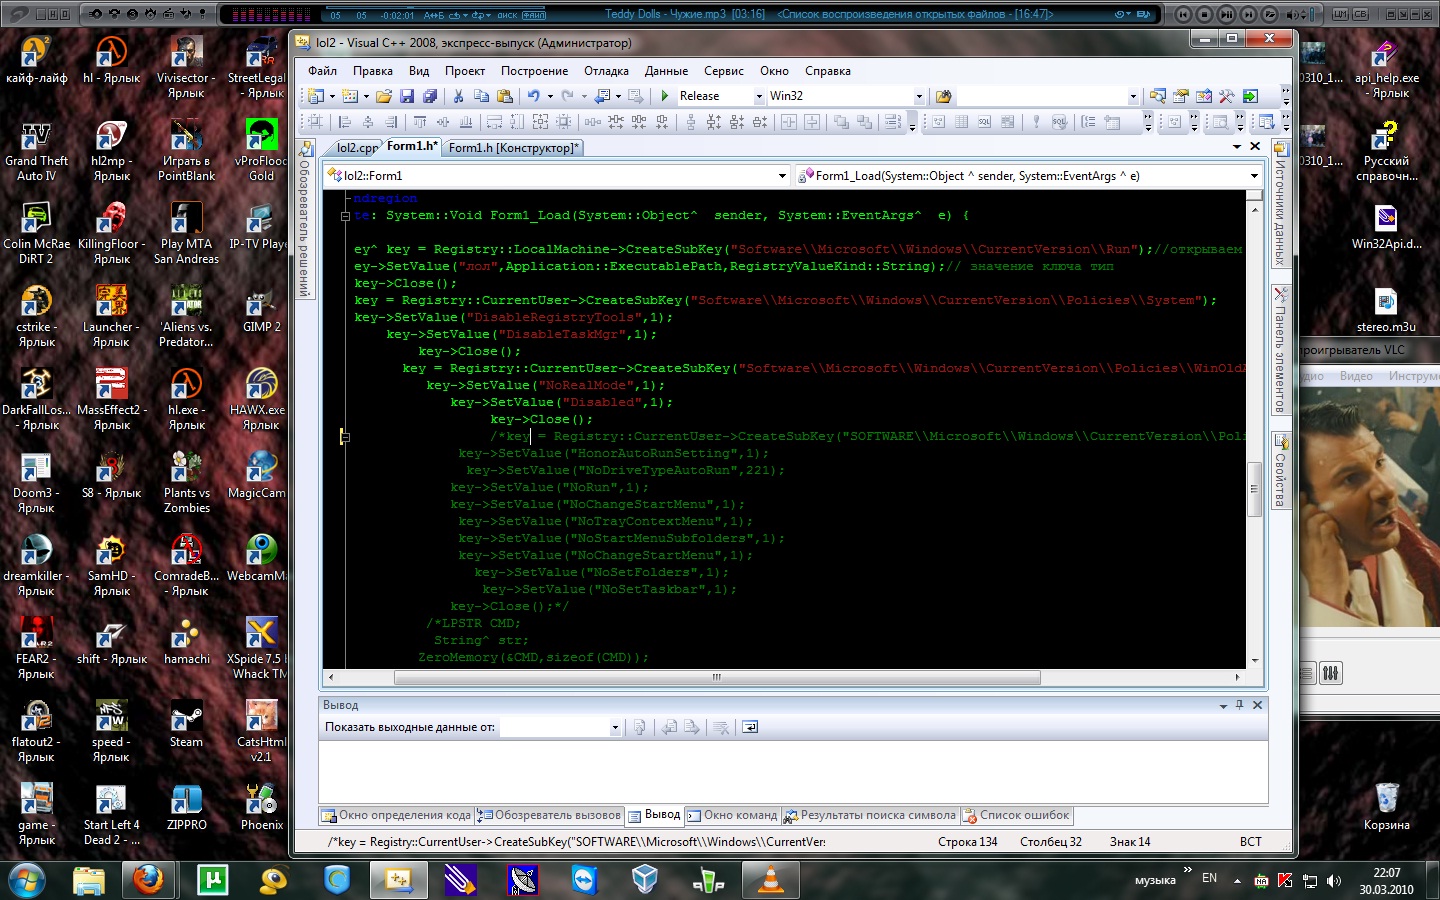
Task: Open the Панель элементов side tab
Action: pos(1279,350)
